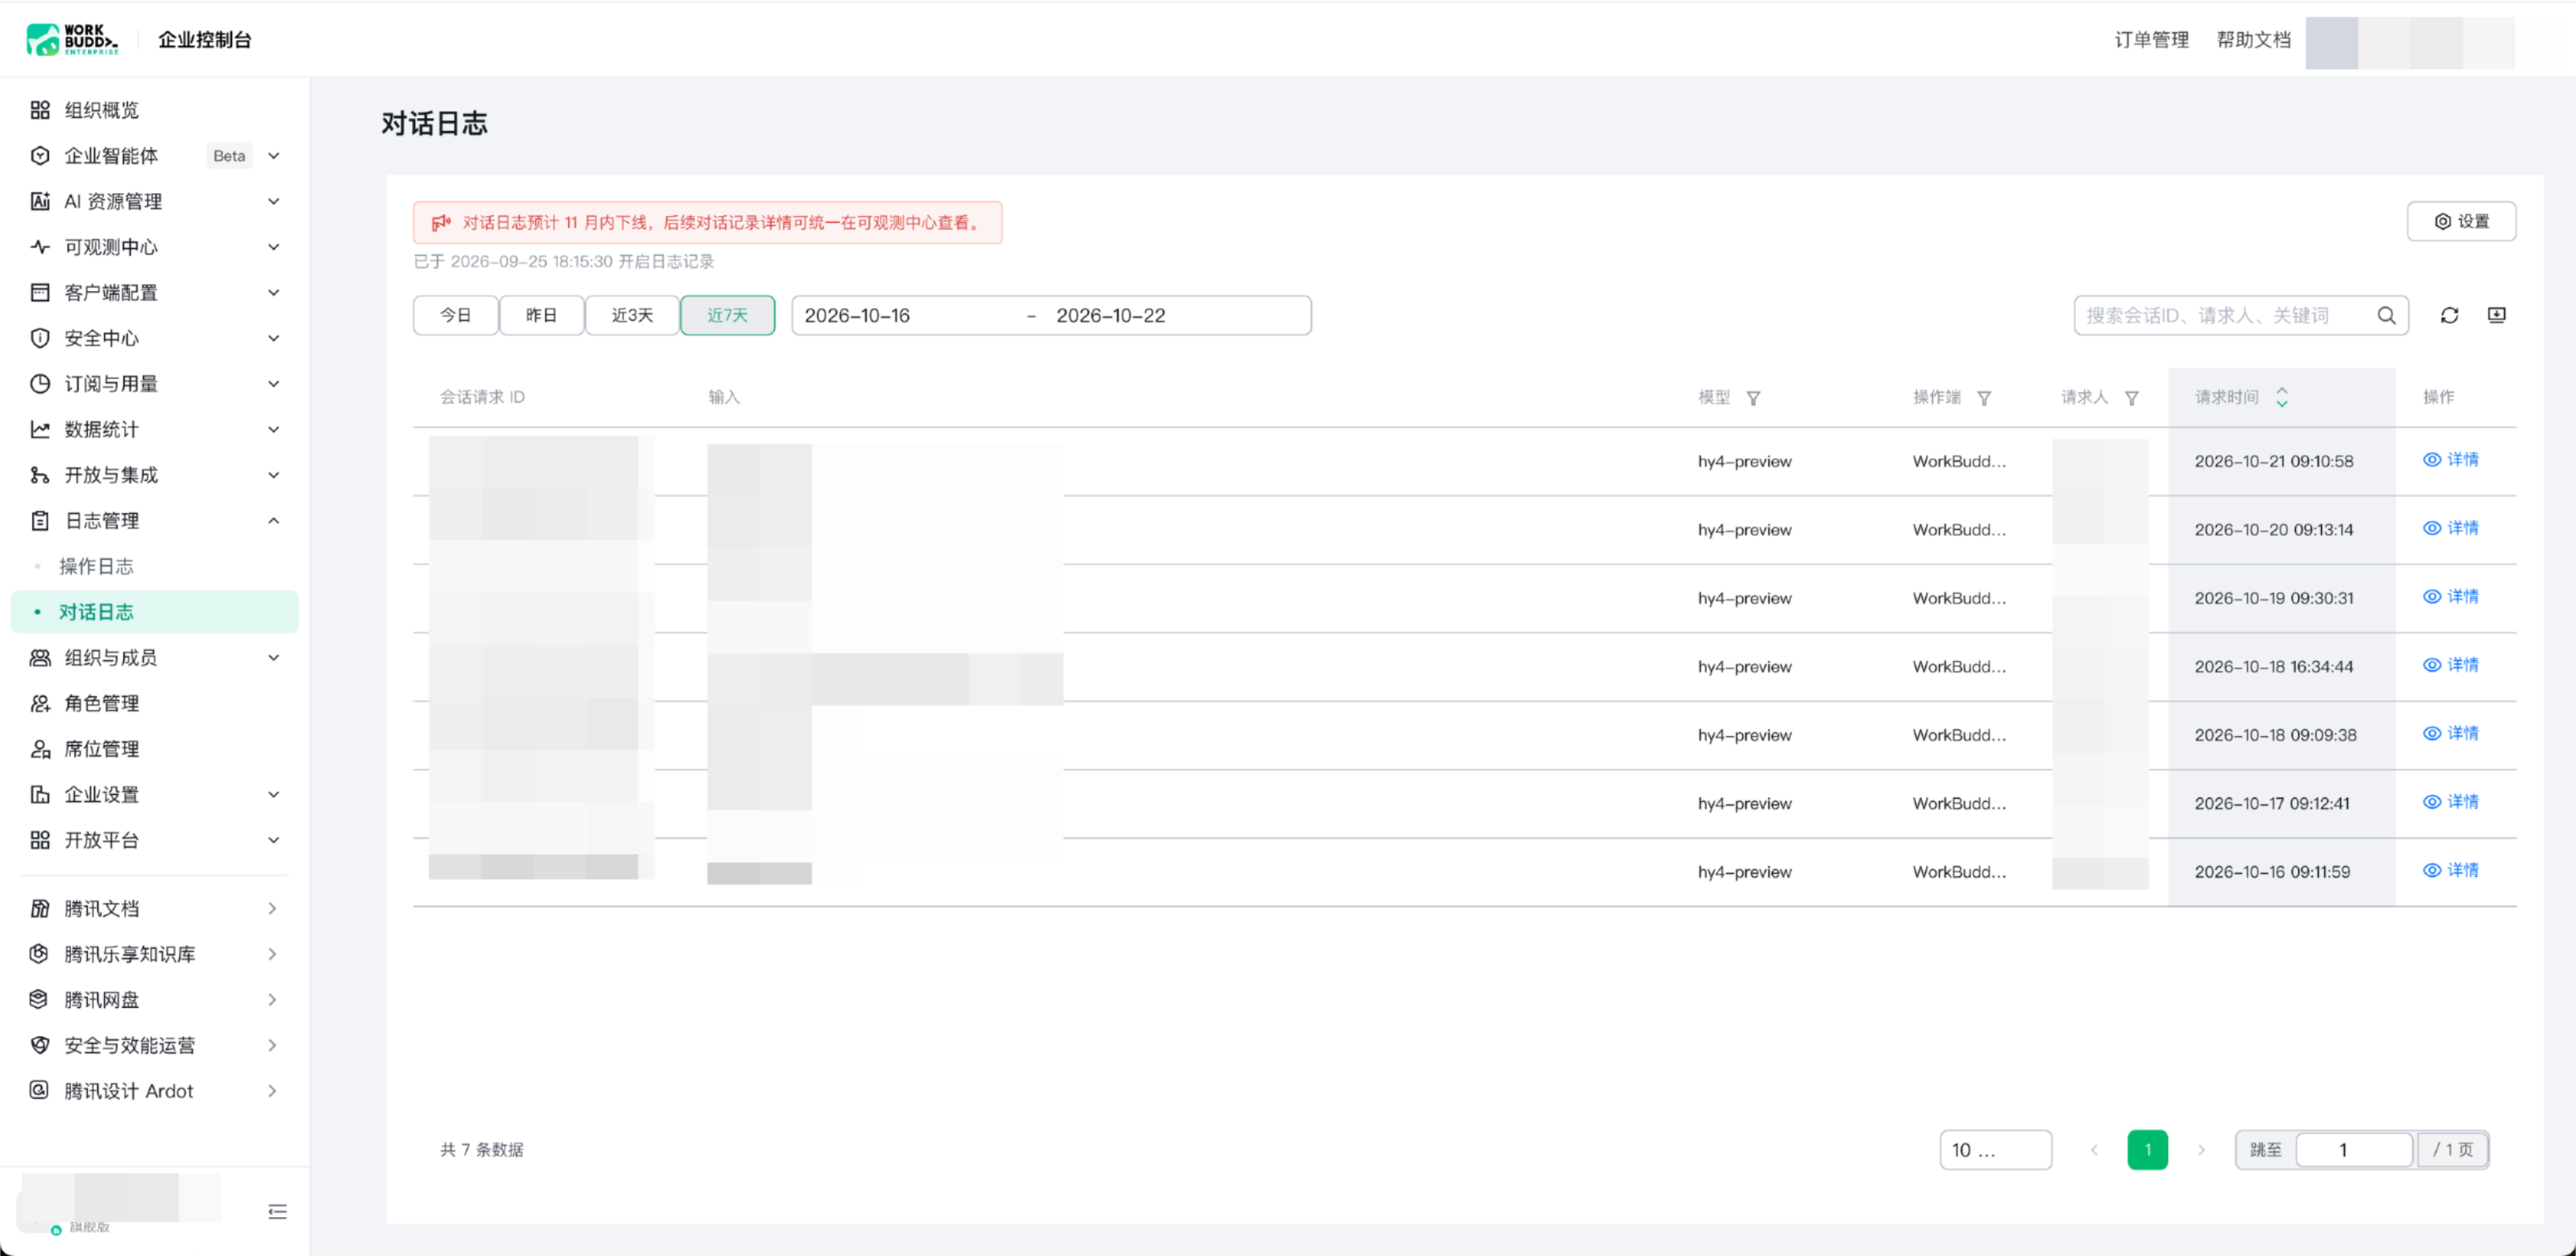2576x1256 pixels.
Task: Collapse the sidebar with bottom menu icon
Action: pos(277,1211)
